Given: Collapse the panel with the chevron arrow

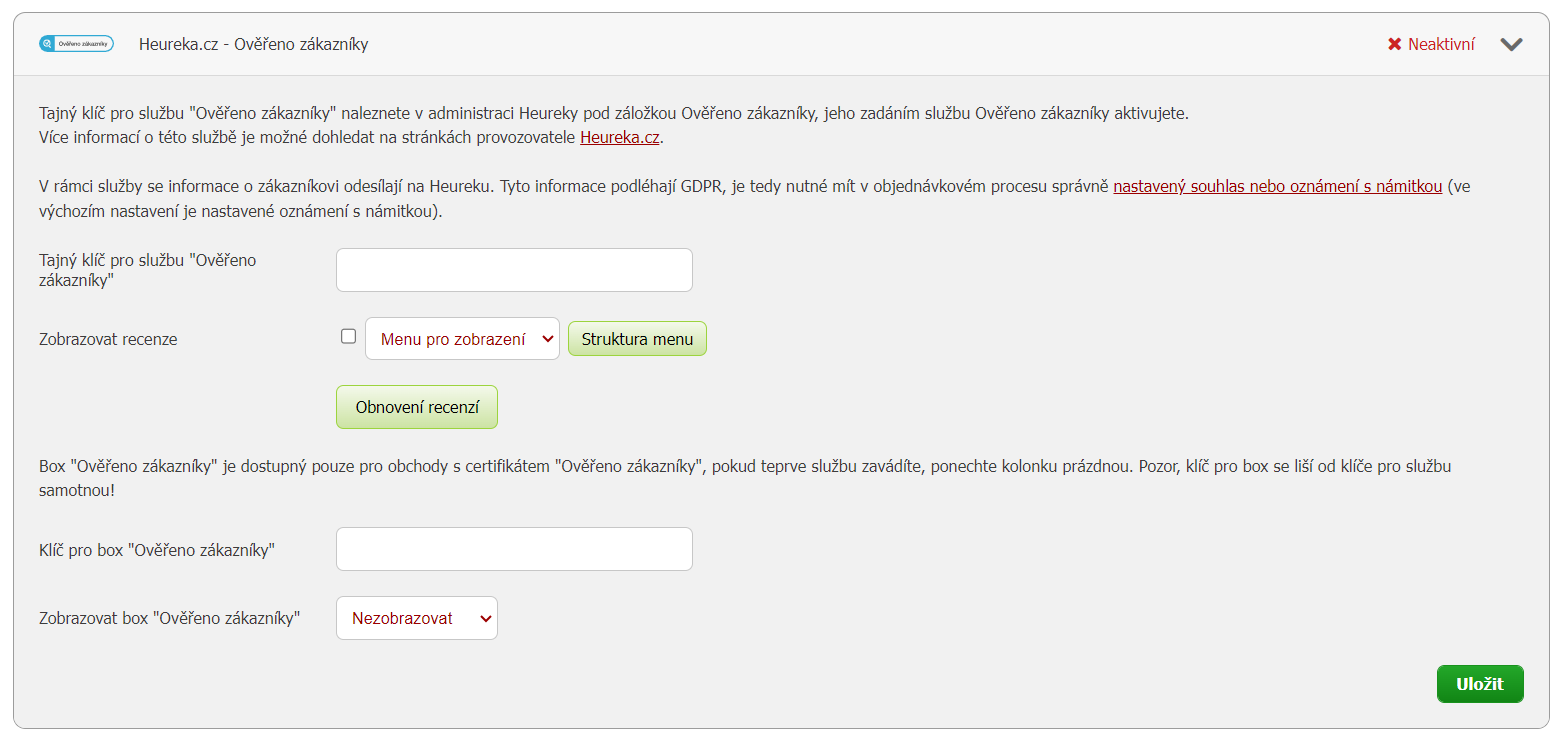Looking at the screenshot, I should [x=1511, y=44].
